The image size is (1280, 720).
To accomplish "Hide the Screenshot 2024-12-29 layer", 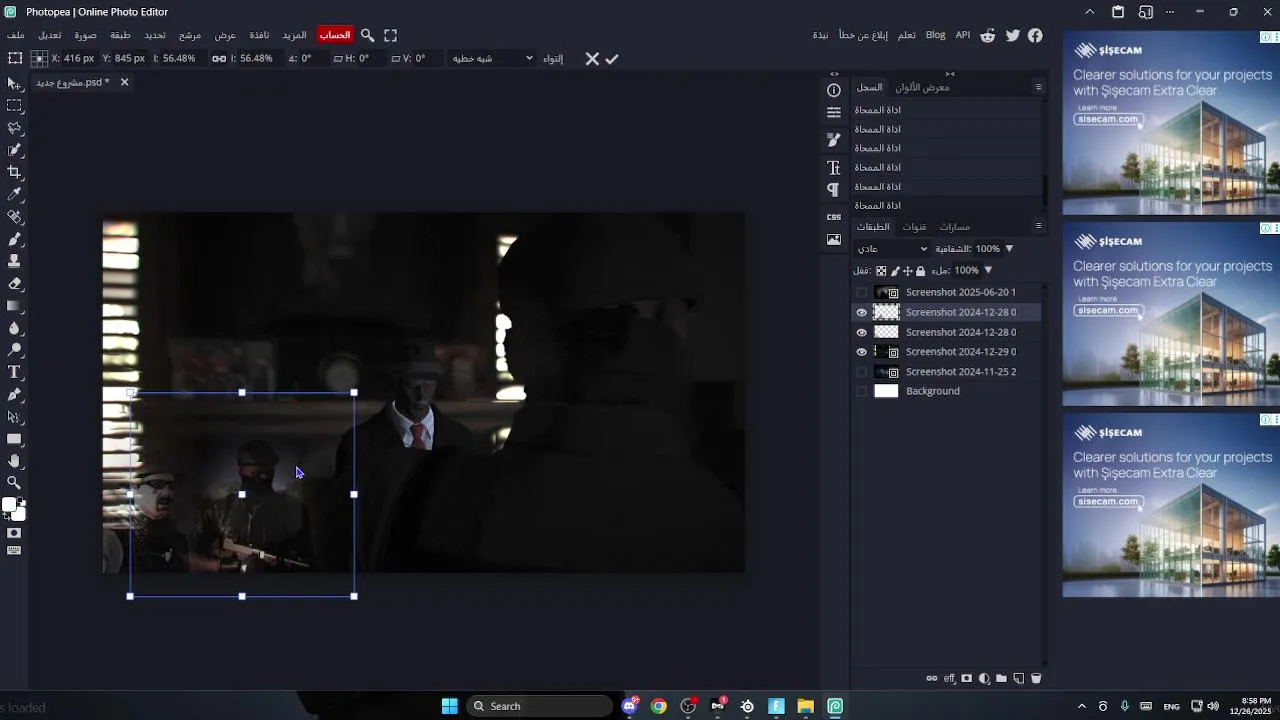I will pyautogui.click(x=862, y=352).
